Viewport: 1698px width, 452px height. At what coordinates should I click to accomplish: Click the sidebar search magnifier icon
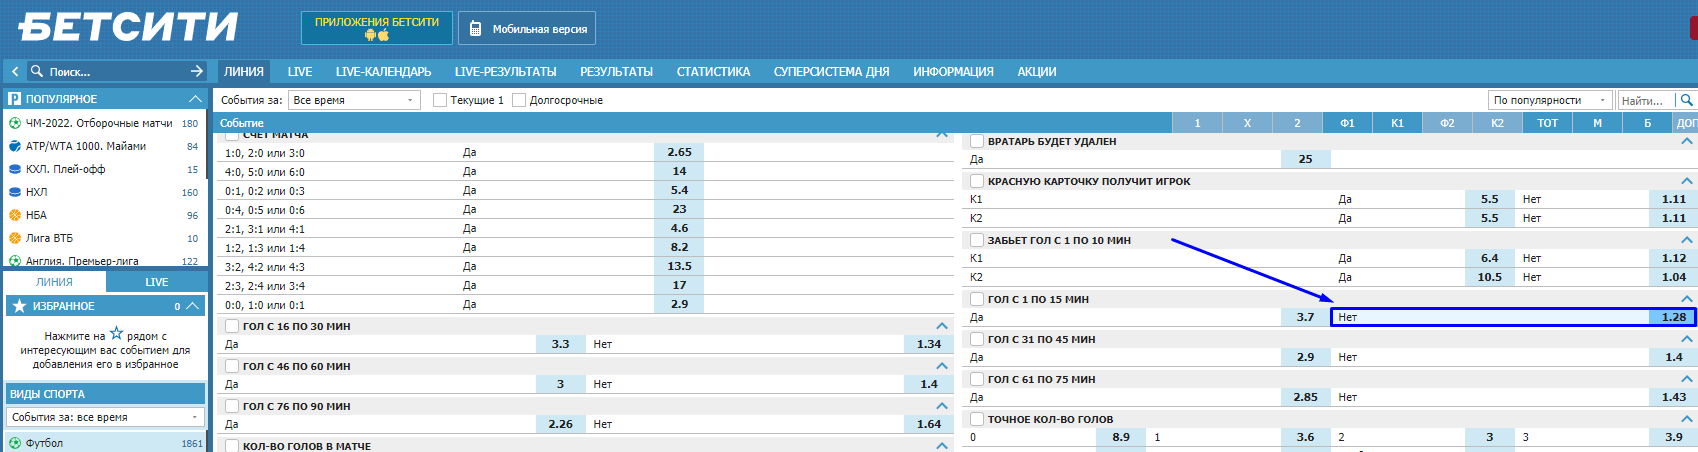coord(37,71)
